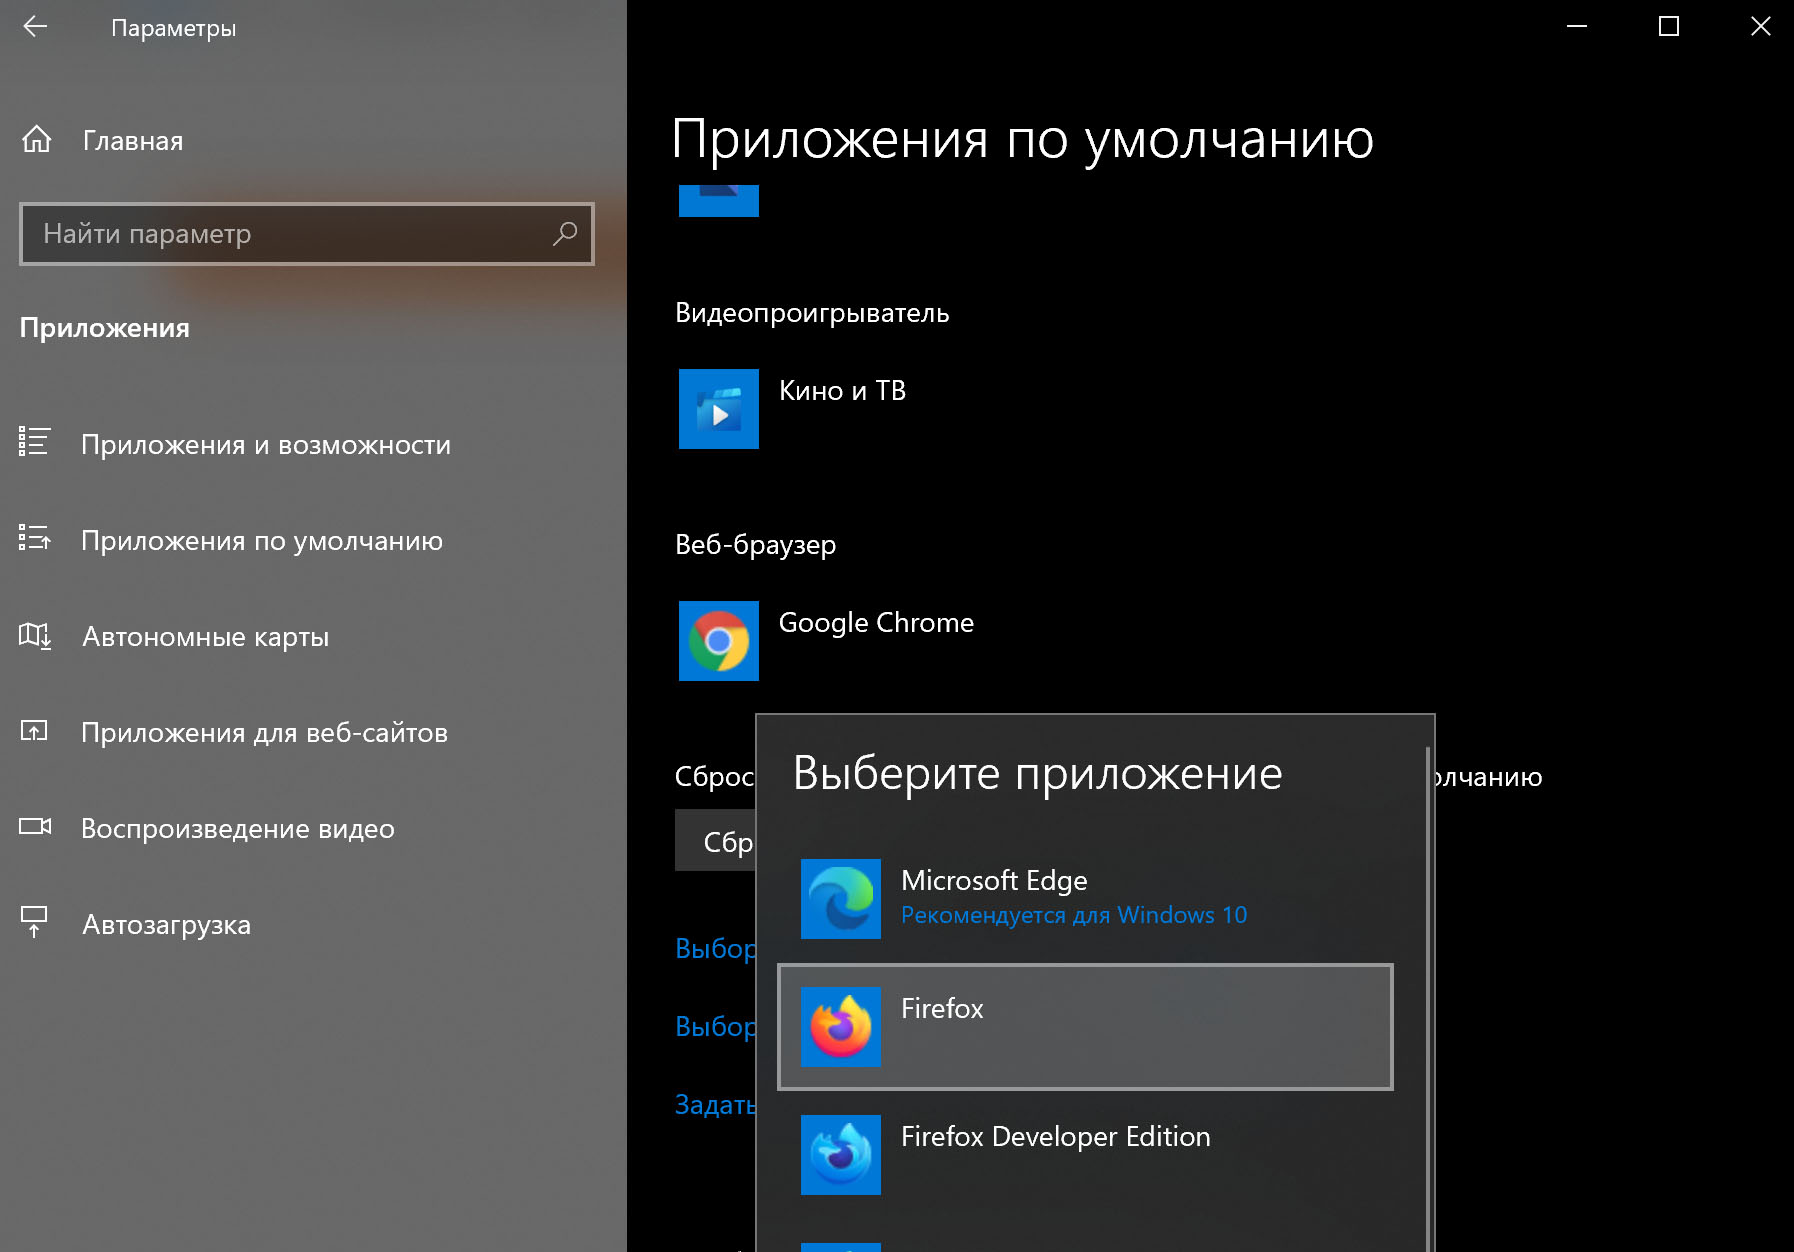Image resolution: width=1794 pixels, height=1252 pixels.
Task: Change web browser Google Chrome label
Action: 876,623
